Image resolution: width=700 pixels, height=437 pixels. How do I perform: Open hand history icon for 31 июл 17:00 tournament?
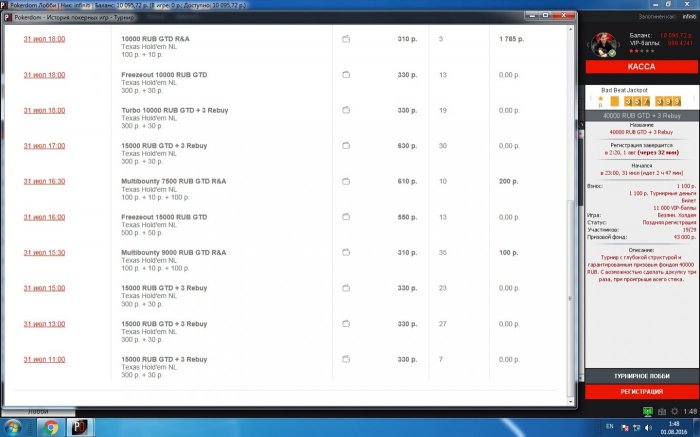(x=346, y=146)
